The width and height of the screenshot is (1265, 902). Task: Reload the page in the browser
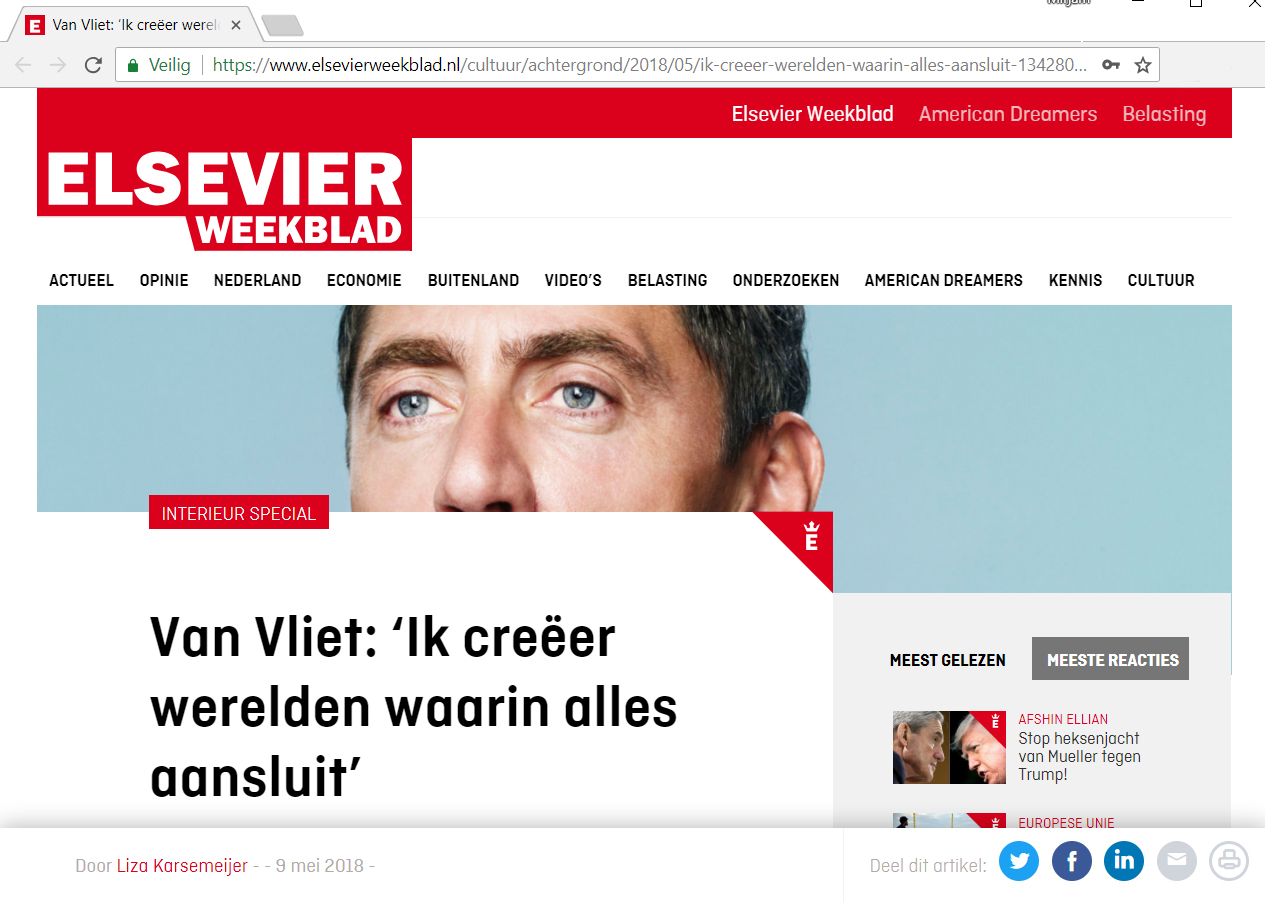coord(93,65)
